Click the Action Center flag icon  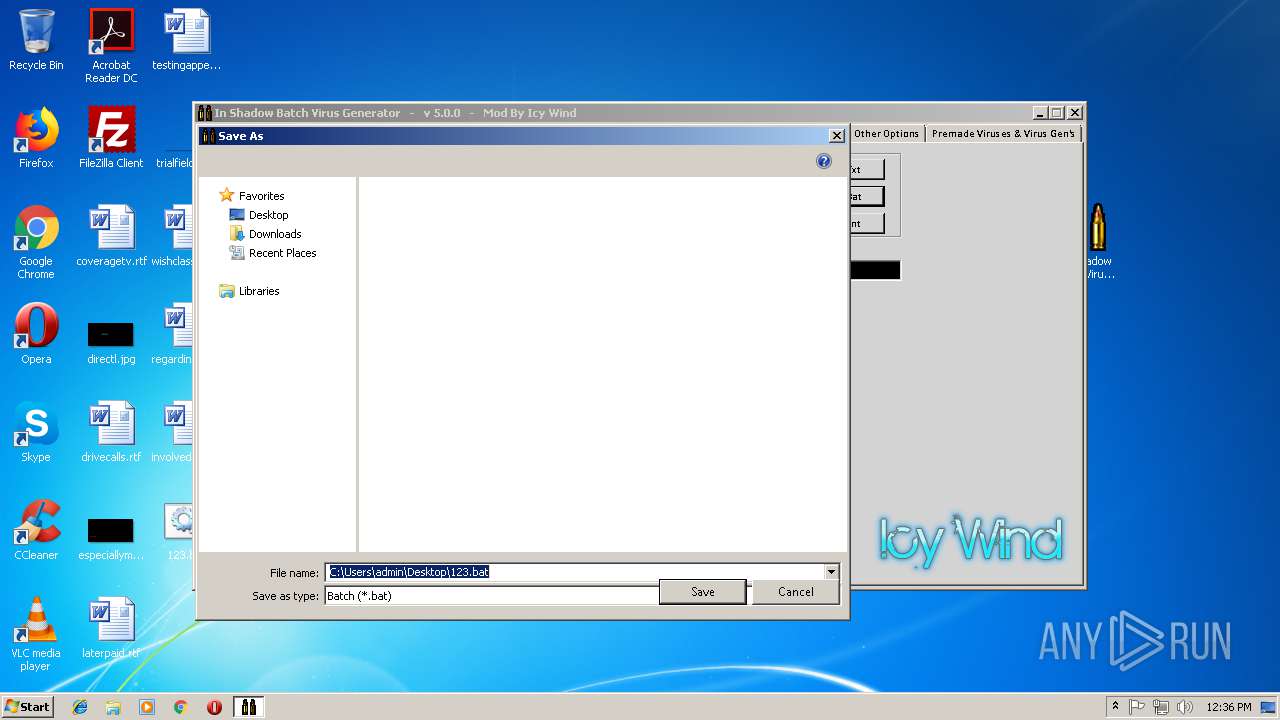pyautogui.click(x=1137, y=707)
